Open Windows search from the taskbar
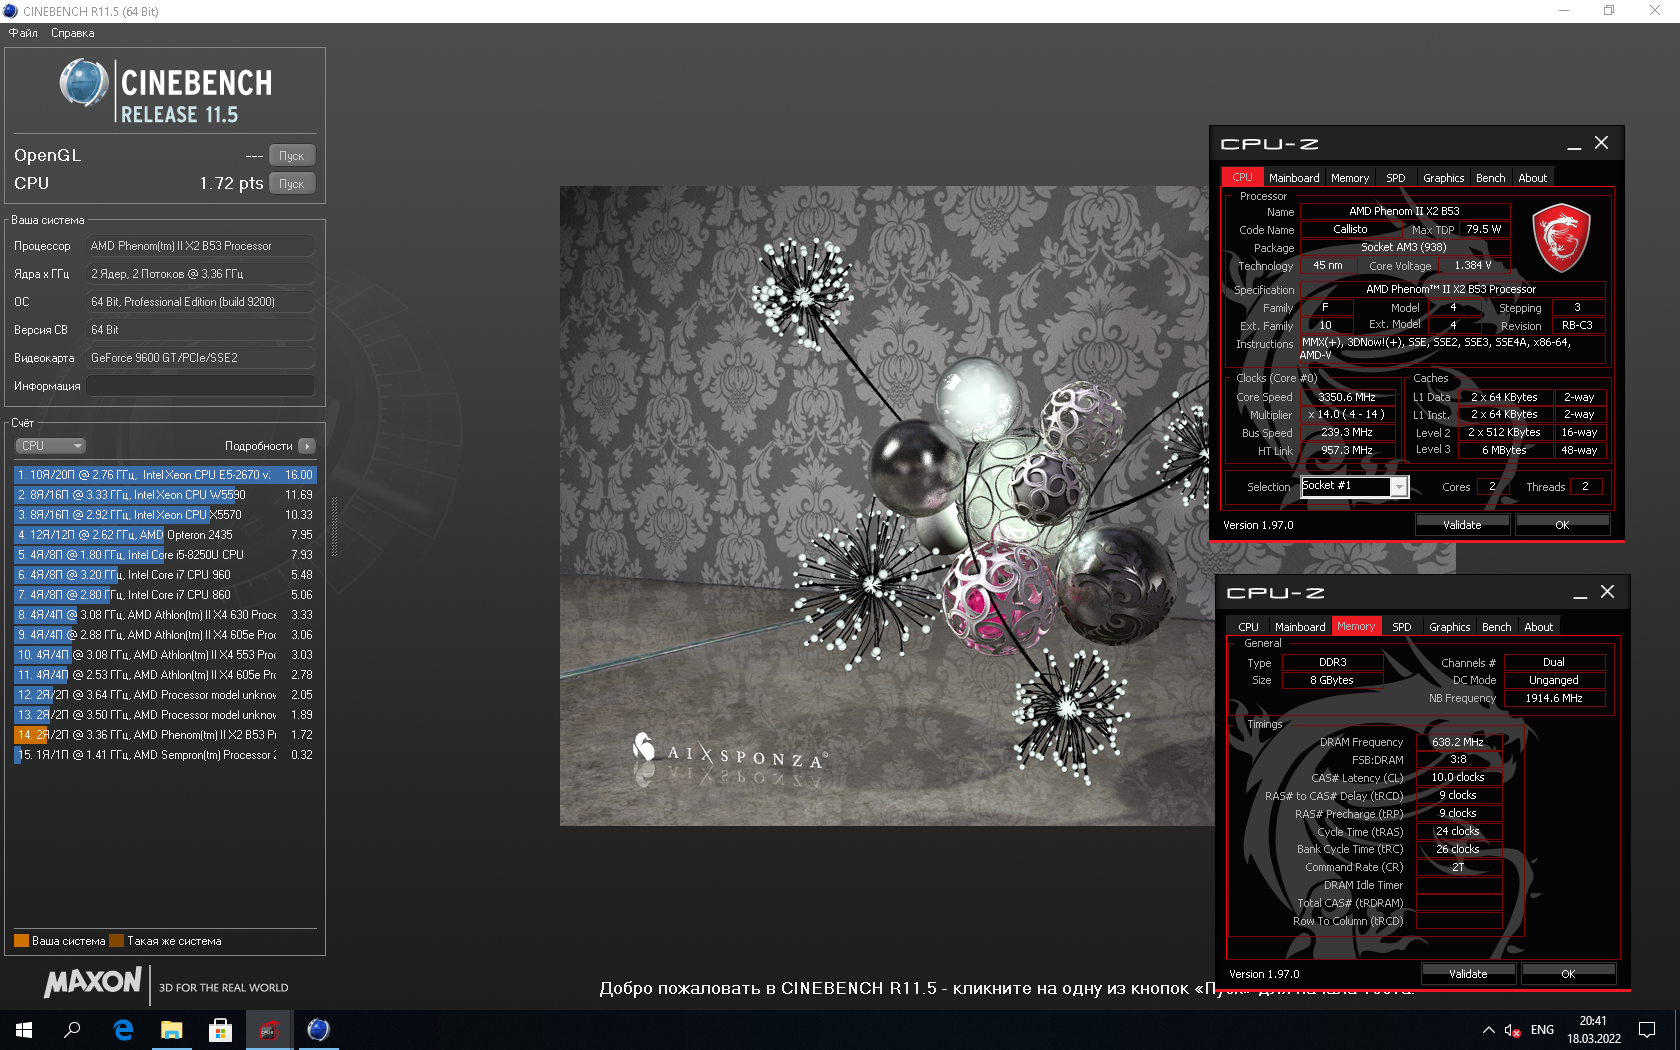This screenshot has height=1050, width=1680. 72,1030
